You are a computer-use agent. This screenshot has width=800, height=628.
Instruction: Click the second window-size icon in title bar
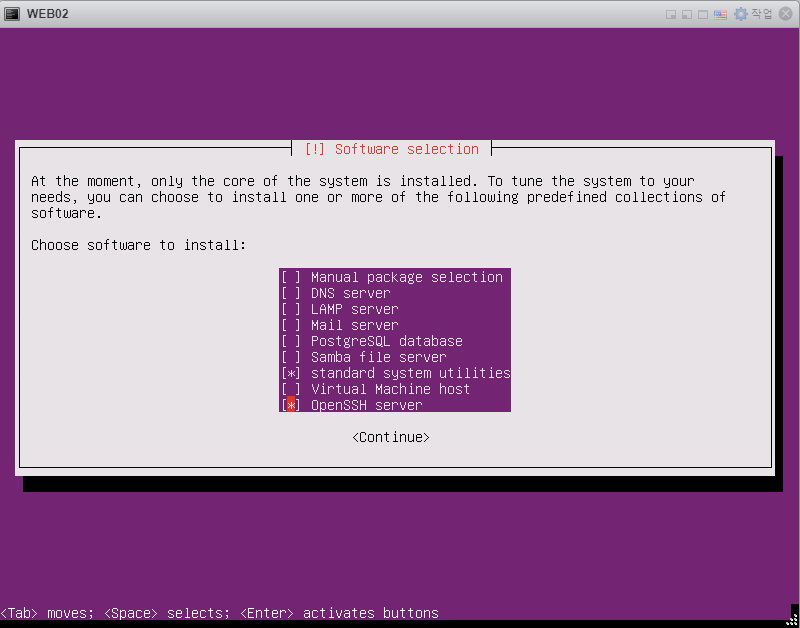pyautogui.click(x=687, y=14)
